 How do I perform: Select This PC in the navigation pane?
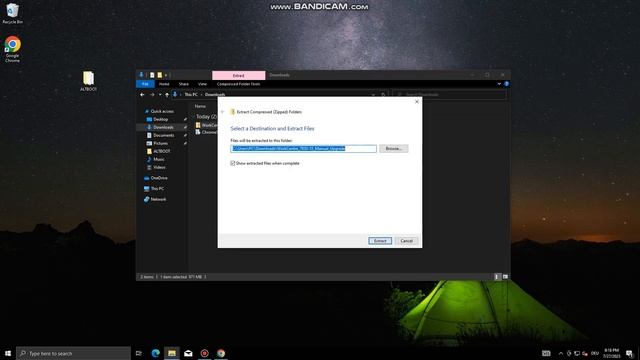point(157,189)
